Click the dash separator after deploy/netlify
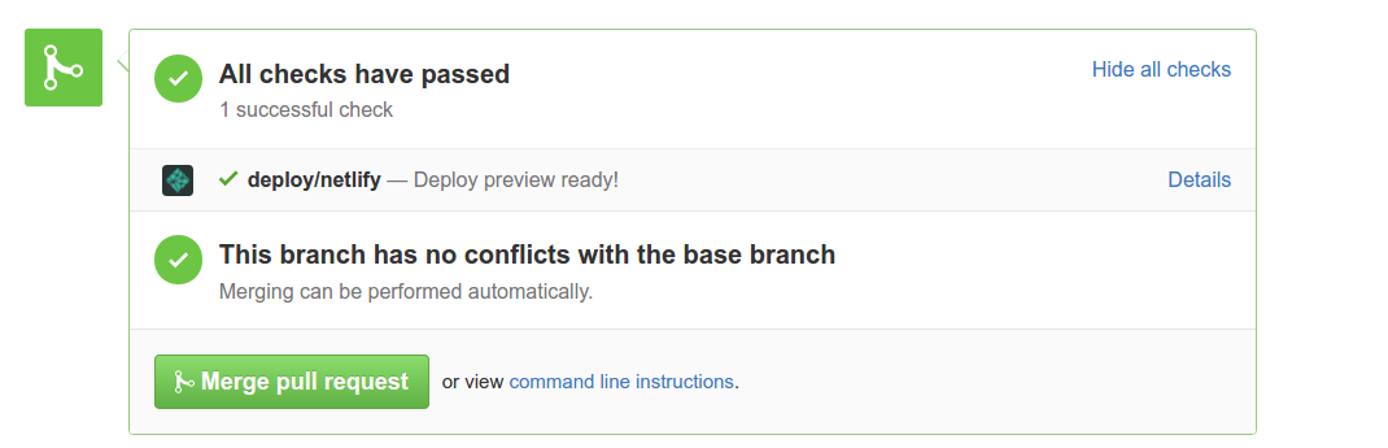 tap(397, 180)
